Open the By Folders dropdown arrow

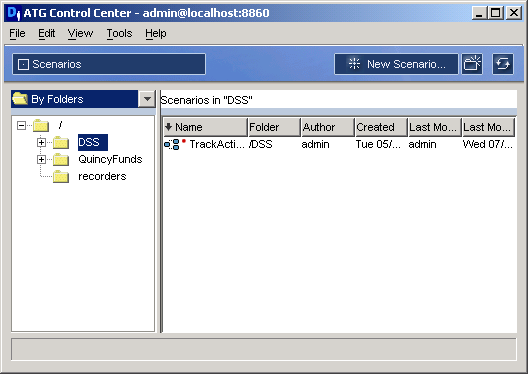tap(147, 99)
